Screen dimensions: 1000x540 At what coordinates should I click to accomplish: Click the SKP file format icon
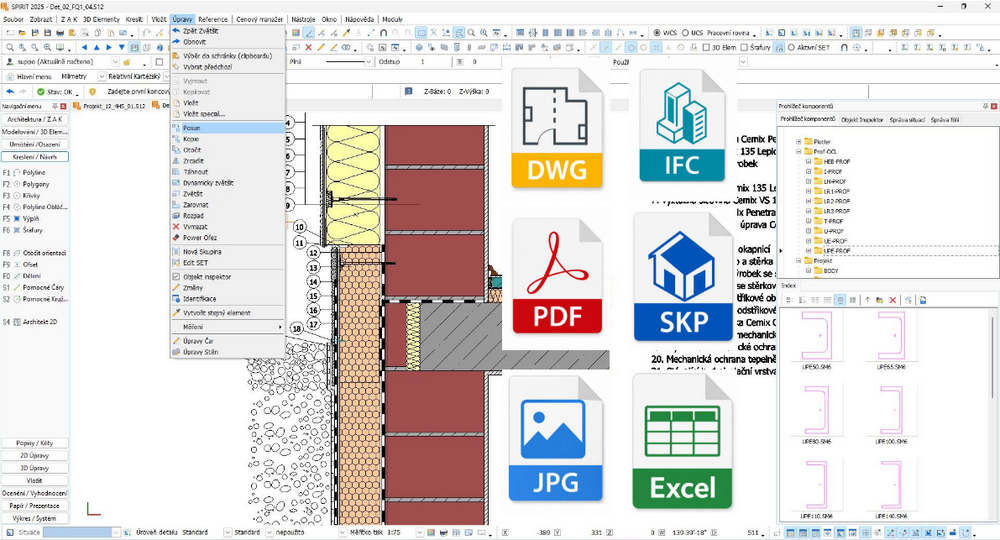pos(683,277)
